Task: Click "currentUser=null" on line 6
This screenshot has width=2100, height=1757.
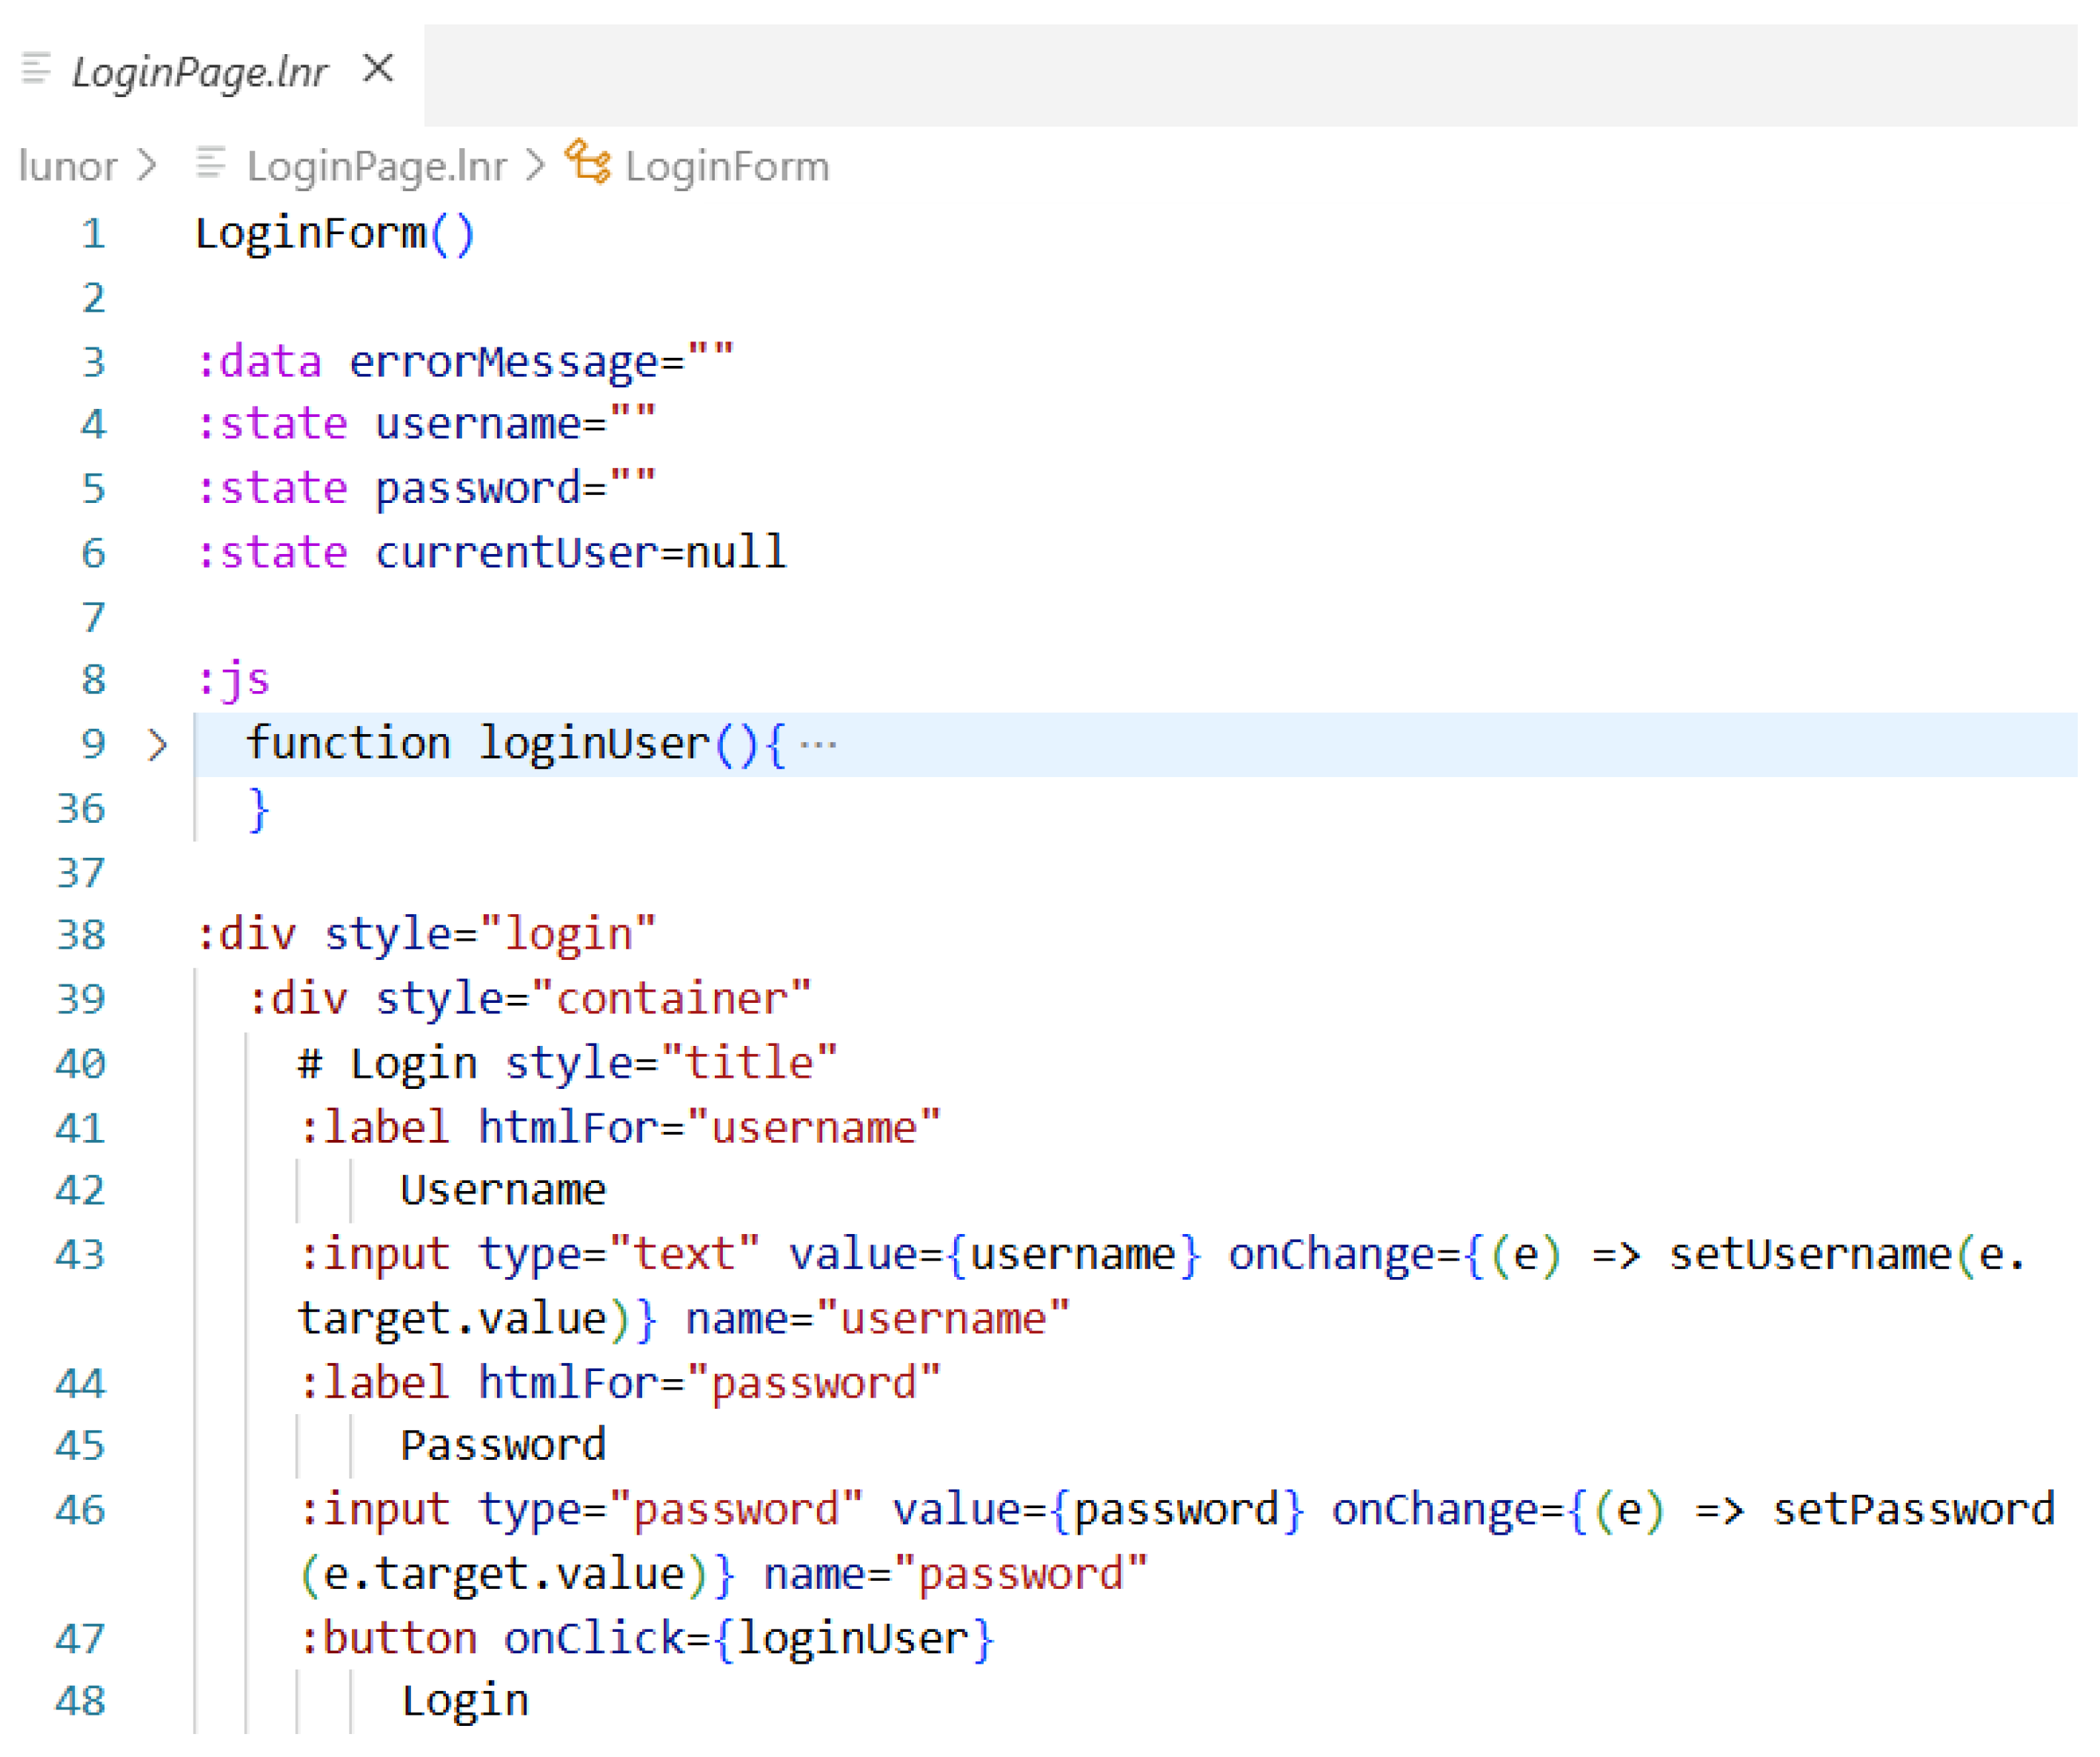Action: (581, 553)
